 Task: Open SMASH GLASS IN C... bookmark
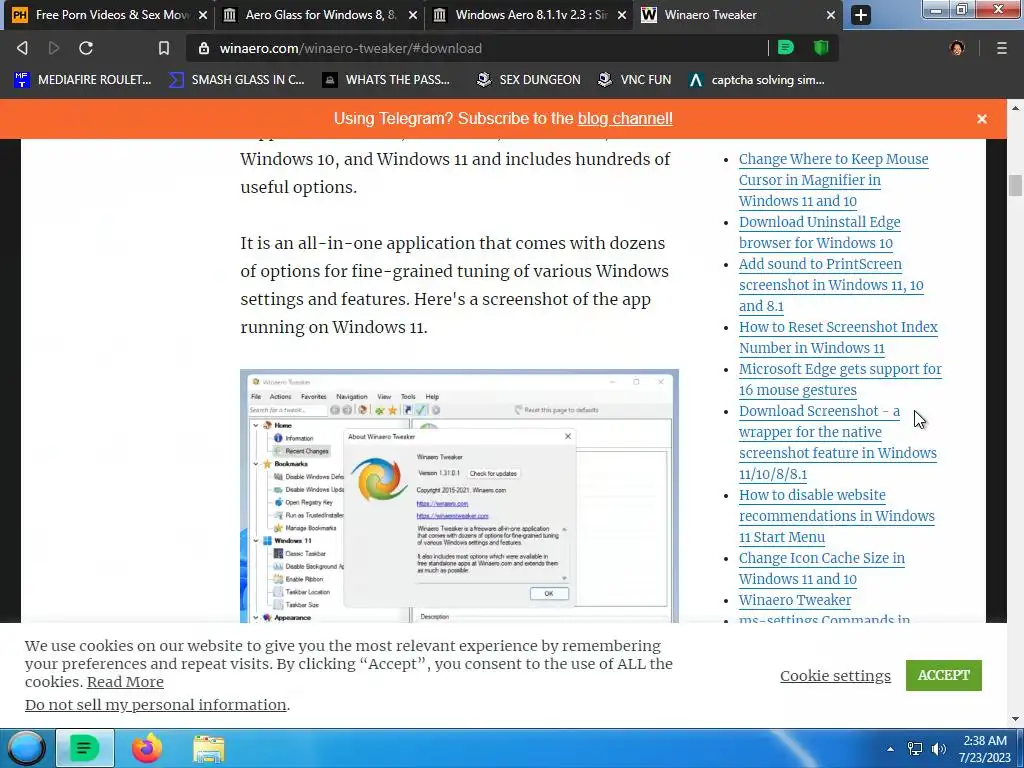pyautogui.click(x=236, y=80)
